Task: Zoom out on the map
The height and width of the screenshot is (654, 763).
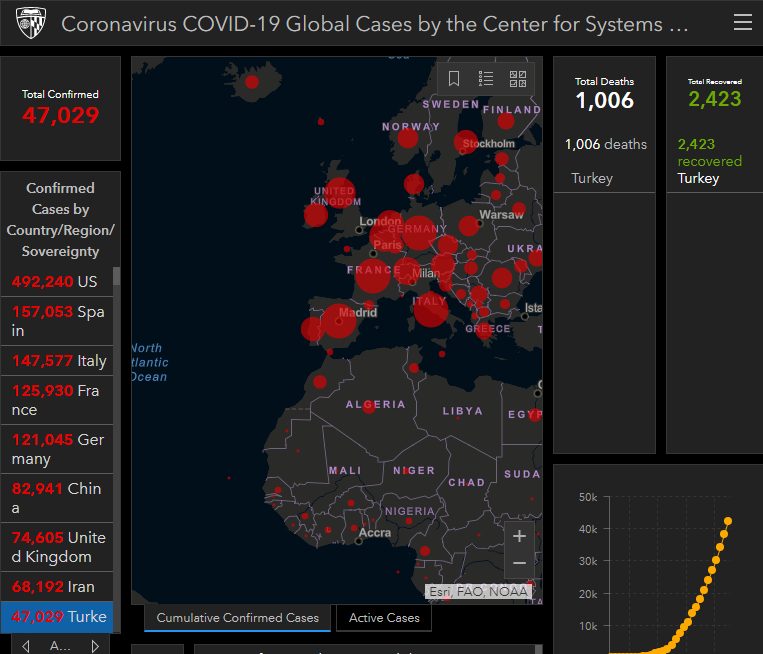Action: pyautogui.click(x=519, y=564)
